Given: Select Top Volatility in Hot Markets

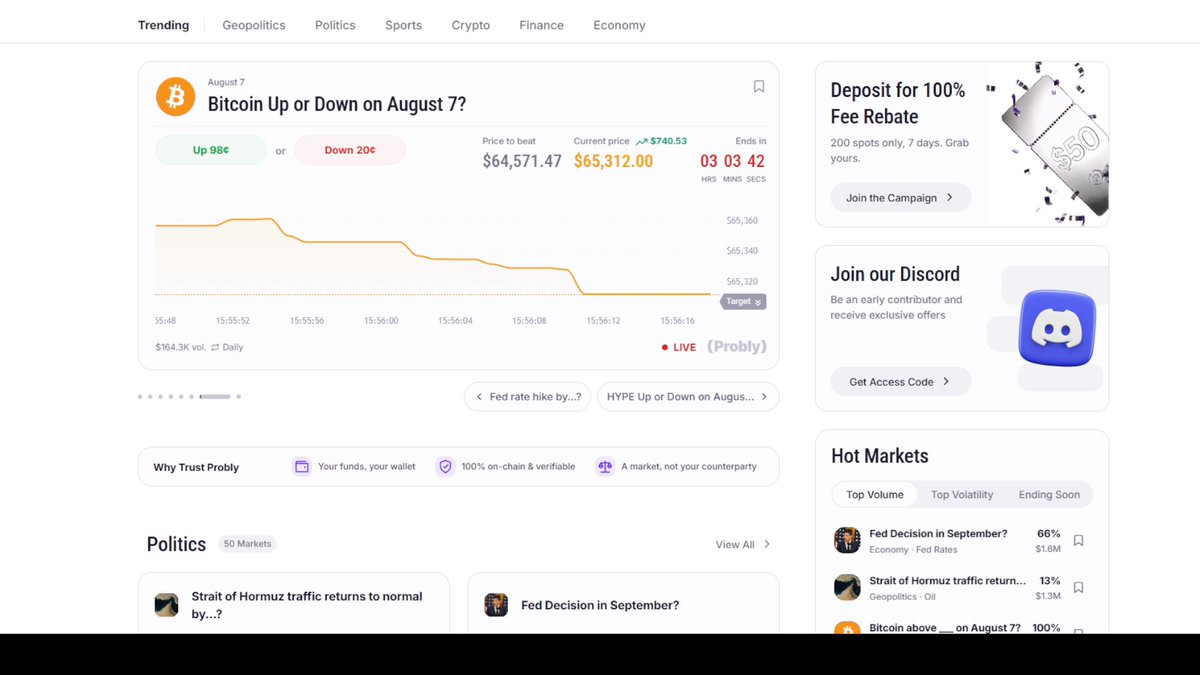Looking at the screenshot, I should (x=962, y=494).
